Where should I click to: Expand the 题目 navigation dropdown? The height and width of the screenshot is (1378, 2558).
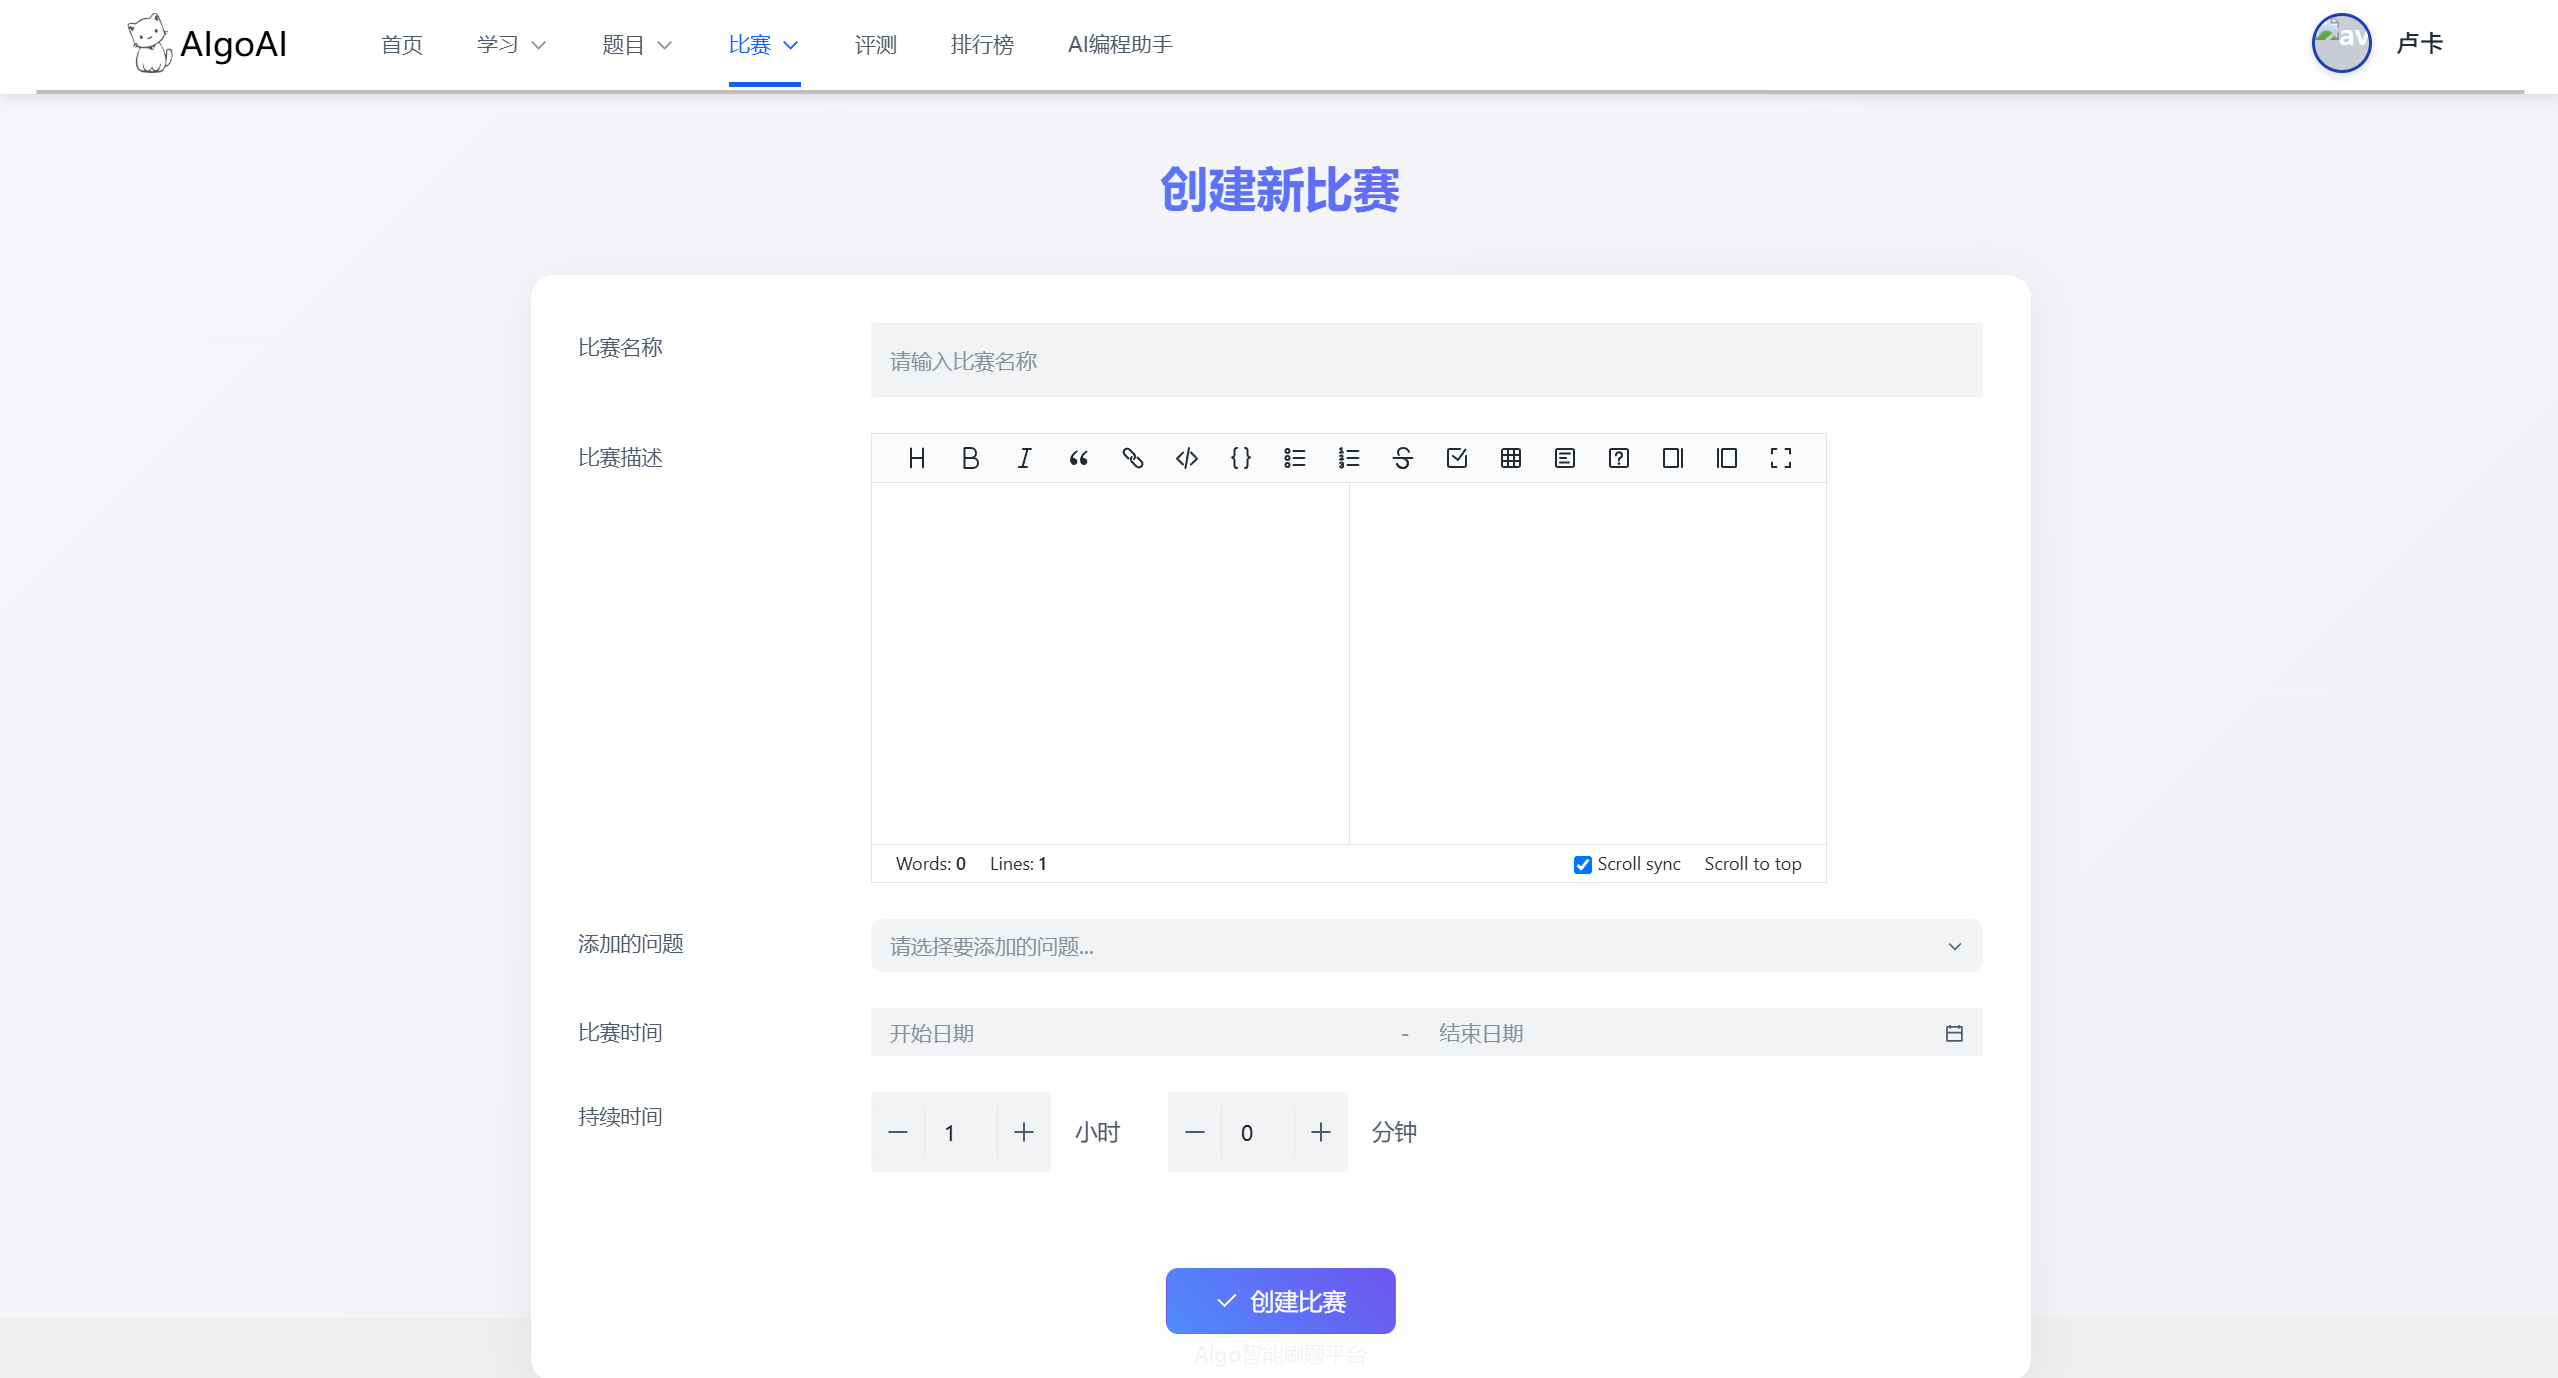click(x=637, y=45)
